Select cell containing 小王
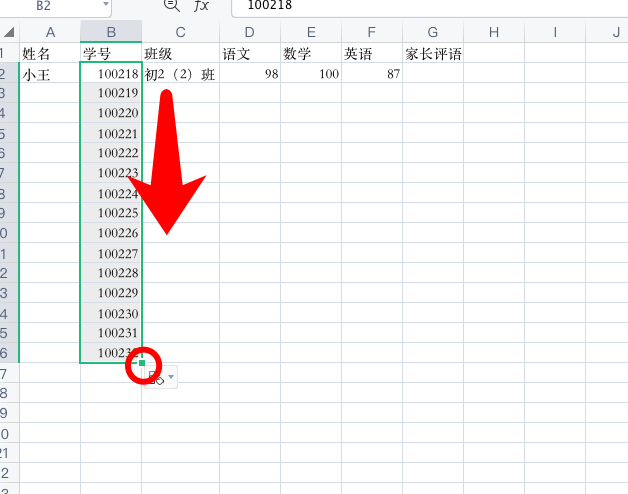Screen dimensions: 628x494 click(50, 73)
